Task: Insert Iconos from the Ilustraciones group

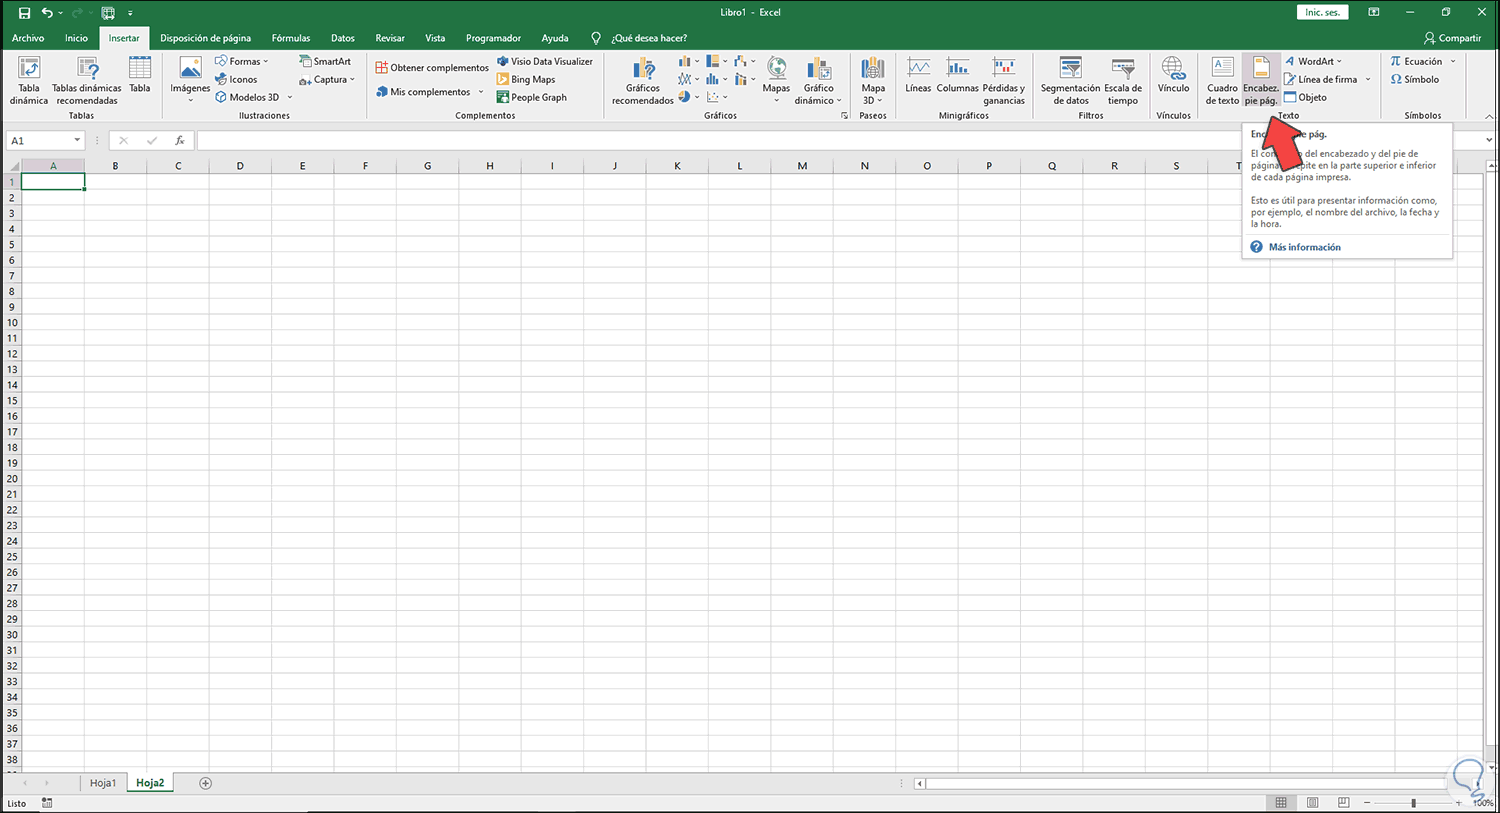Action: (x=237, y=79)
